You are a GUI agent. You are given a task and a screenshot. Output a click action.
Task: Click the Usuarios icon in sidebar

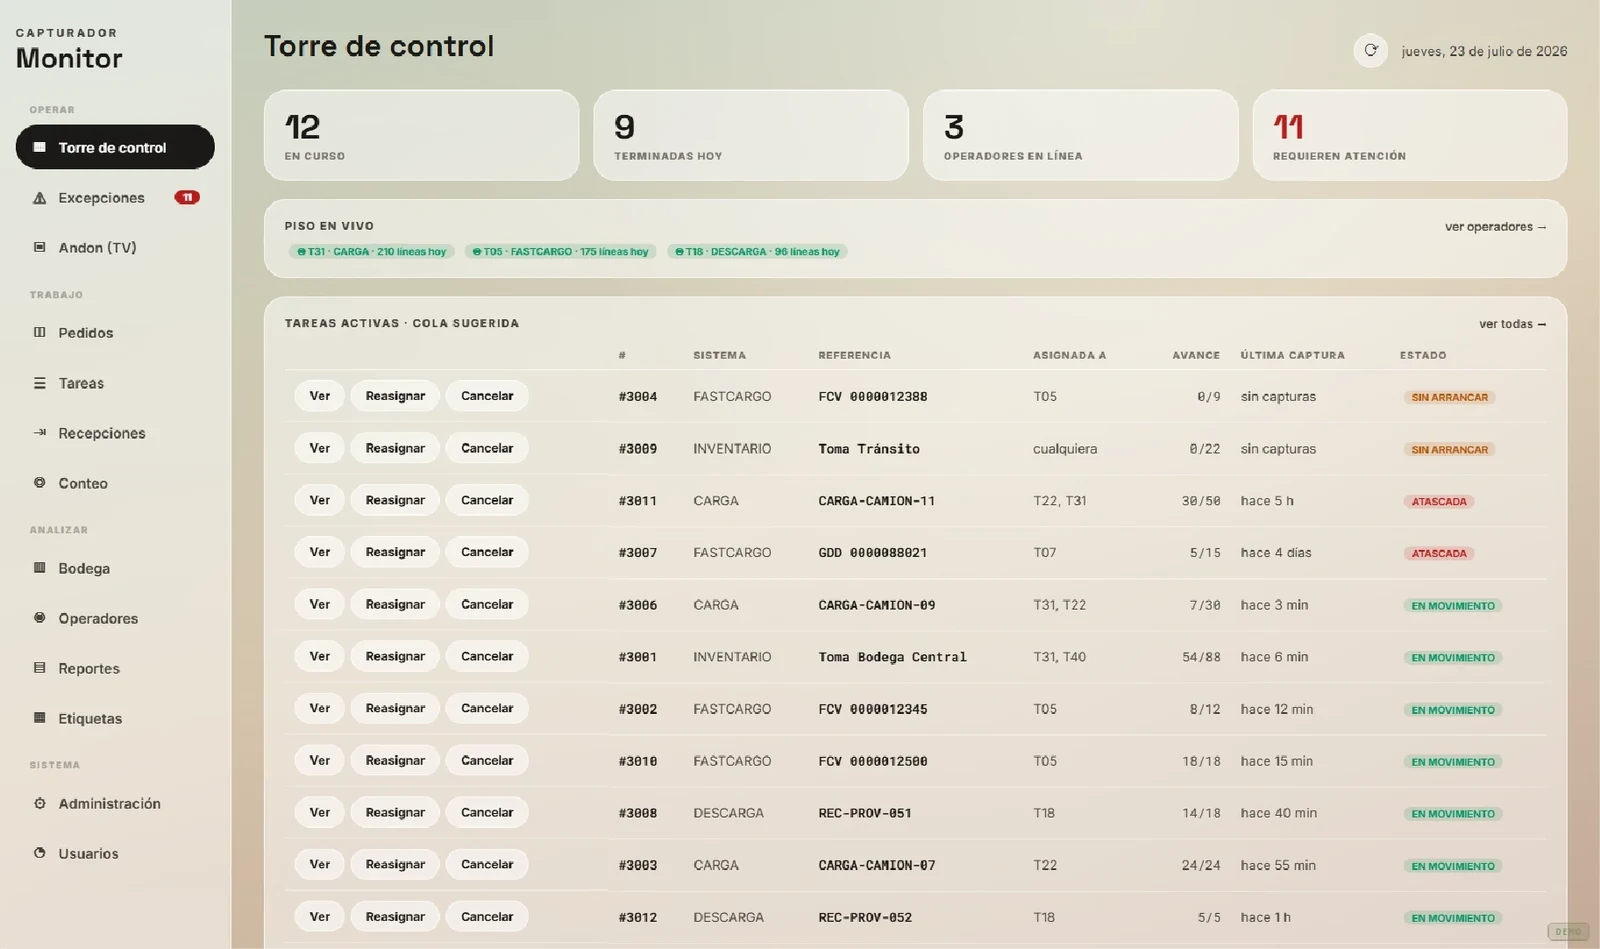click(x=40, y=853)
